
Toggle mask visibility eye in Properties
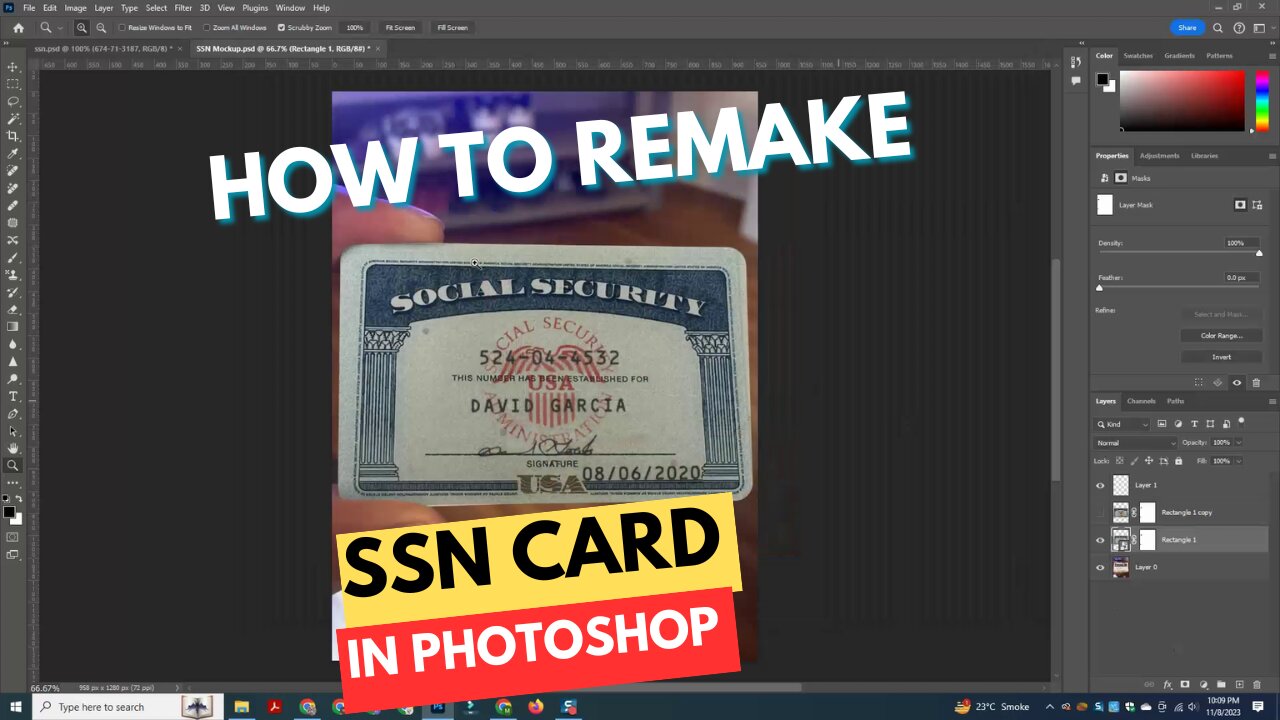tap(1237, 382)
